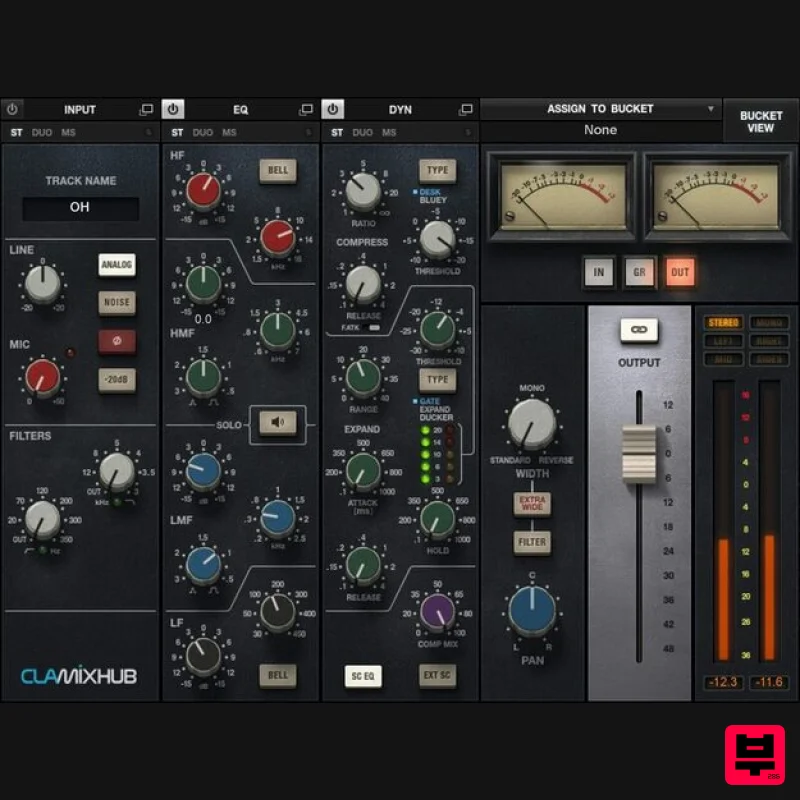Image resolution: width=800 pixels, height=800 pixels.
Task: Select DUO mode in EQ module
Action: point(203,133)
